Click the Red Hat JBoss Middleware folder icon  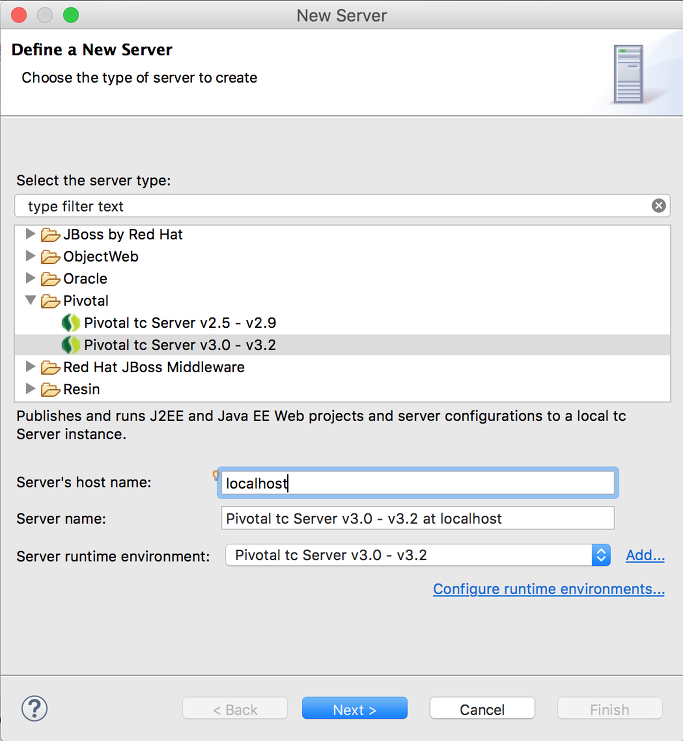tap(50, 367)
